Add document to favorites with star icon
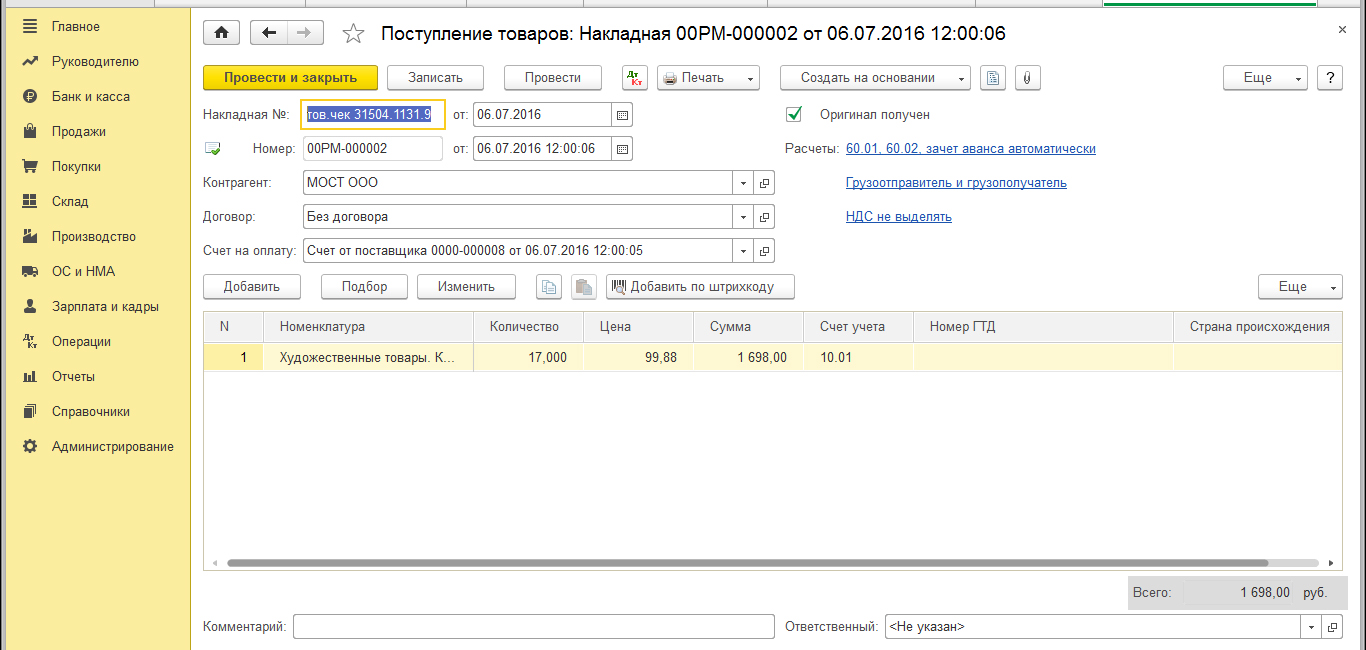Viewport: 1366px width, 650px height. point(353,34)
